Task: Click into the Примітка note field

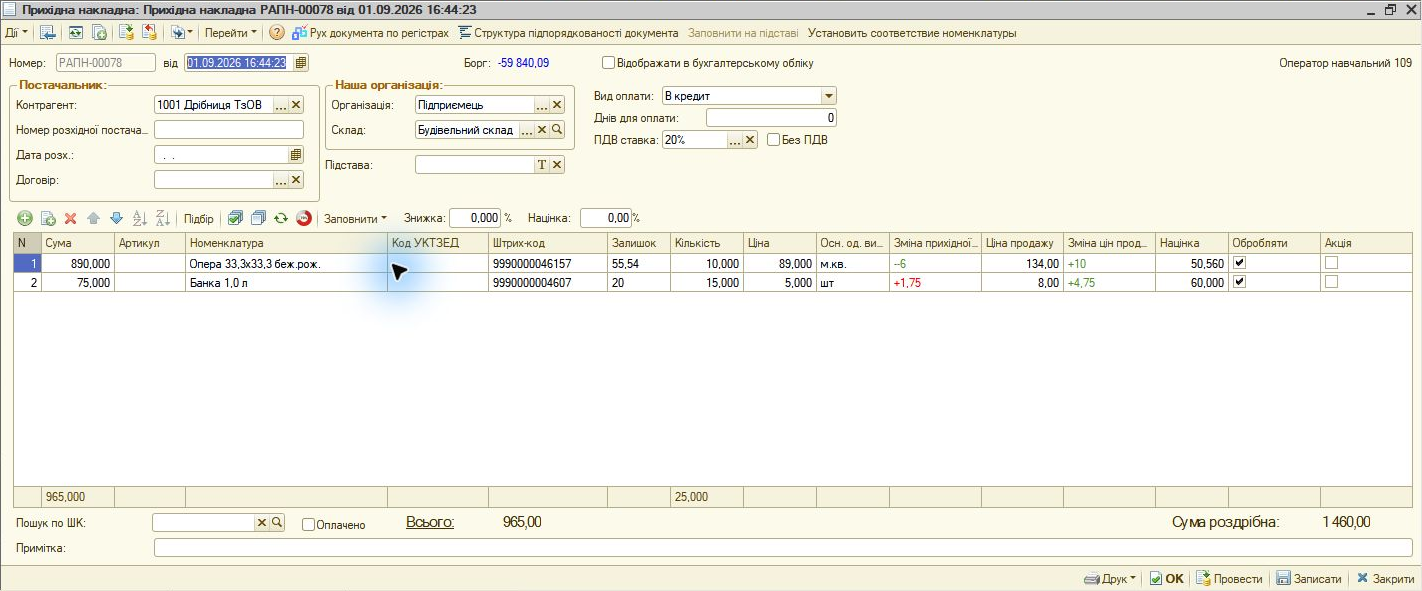Action: 783,547
